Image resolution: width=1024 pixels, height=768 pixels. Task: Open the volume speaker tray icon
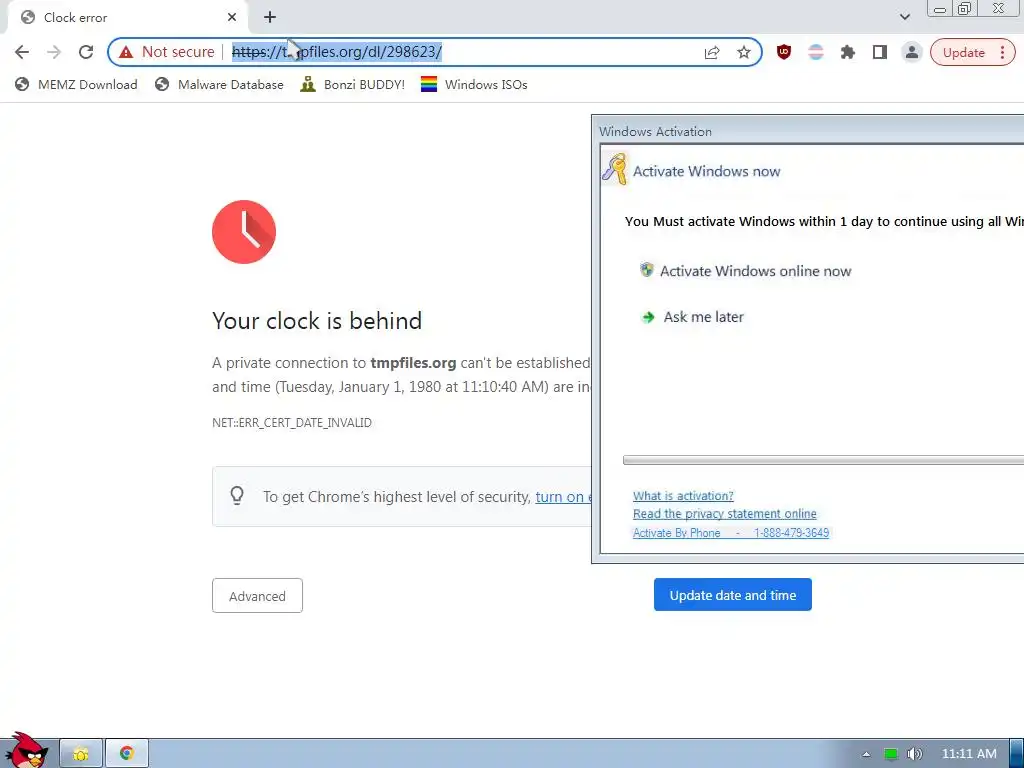(x=915, y=754)
